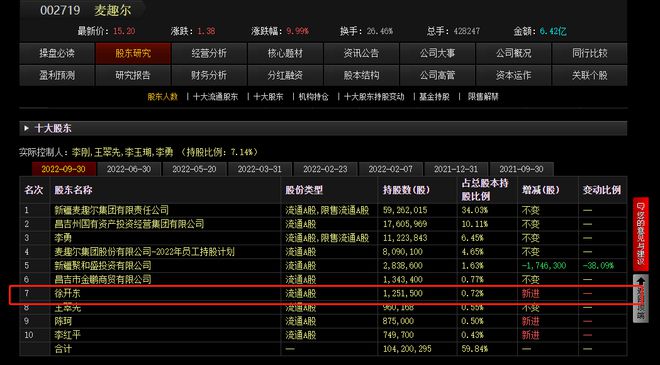Screen dimensions: 660x365
Task: Click the 限售解禁 sub-link
Action: pos(483,97)
